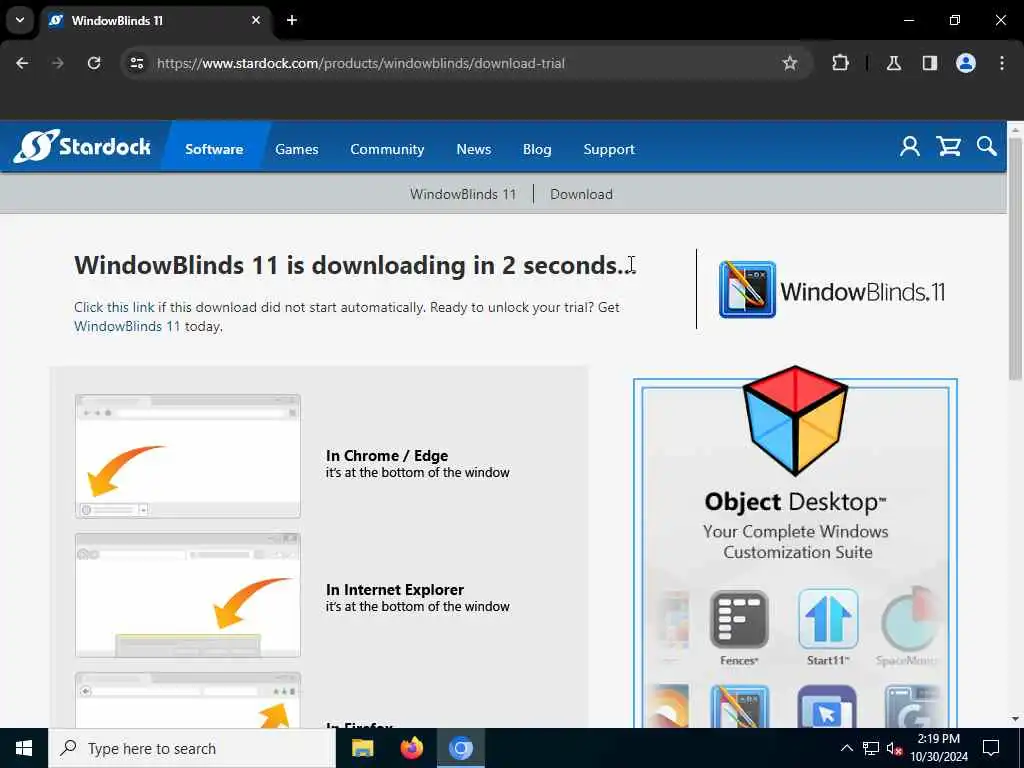The image size is (1024, 768).
Task: Click the Chrome / Edge download thumbnail
Action: point(188,456)
